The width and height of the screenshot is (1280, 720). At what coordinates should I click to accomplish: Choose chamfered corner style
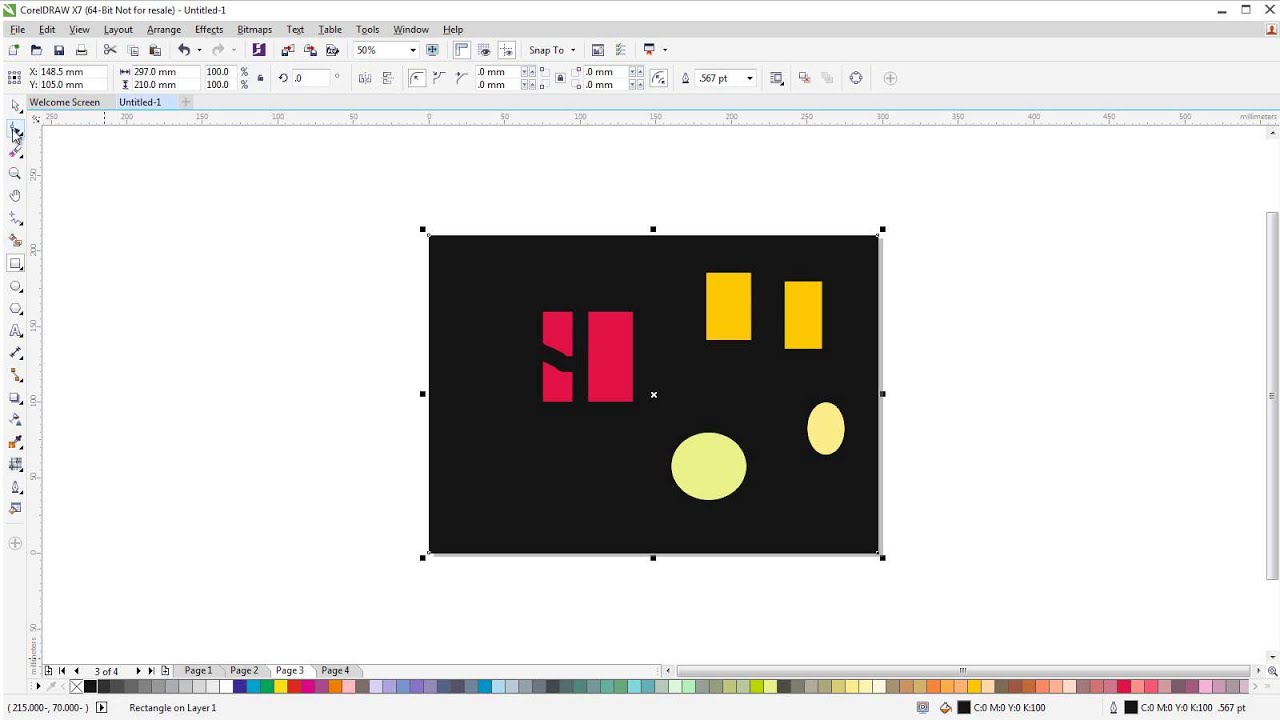(461, 78)
